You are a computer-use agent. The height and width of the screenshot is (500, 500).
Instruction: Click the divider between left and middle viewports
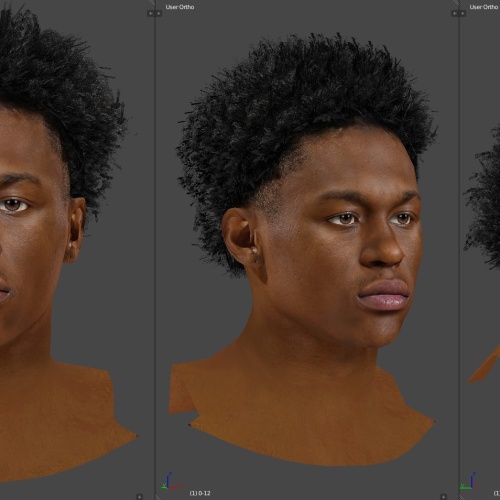click(155, 250)
